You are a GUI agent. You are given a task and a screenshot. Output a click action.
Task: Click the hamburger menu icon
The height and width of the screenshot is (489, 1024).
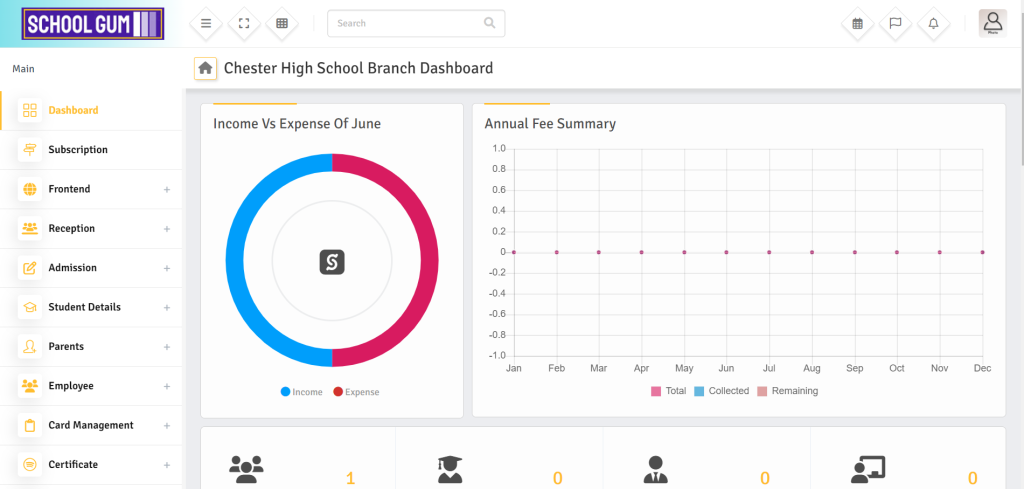(206, 23)
